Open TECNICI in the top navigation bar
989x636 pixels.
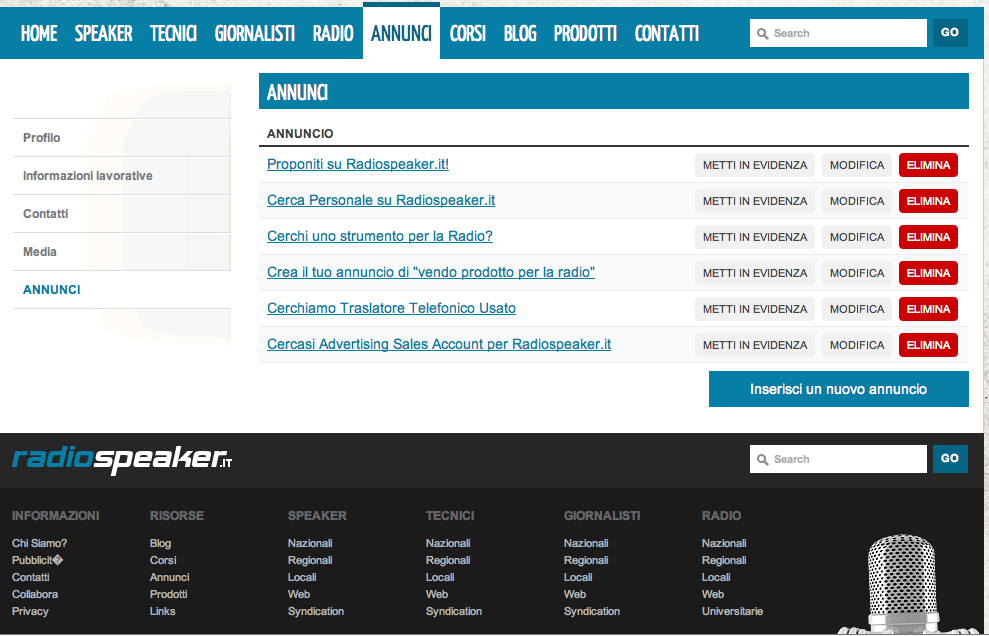pos(173,33)
